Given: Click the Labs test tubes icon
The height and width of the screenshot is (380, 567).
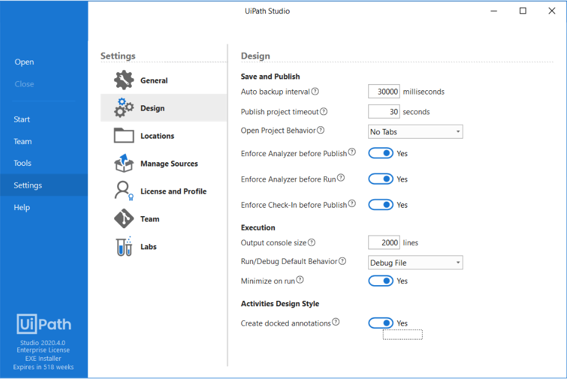Looking at the screenshot, I should point(124,246).
